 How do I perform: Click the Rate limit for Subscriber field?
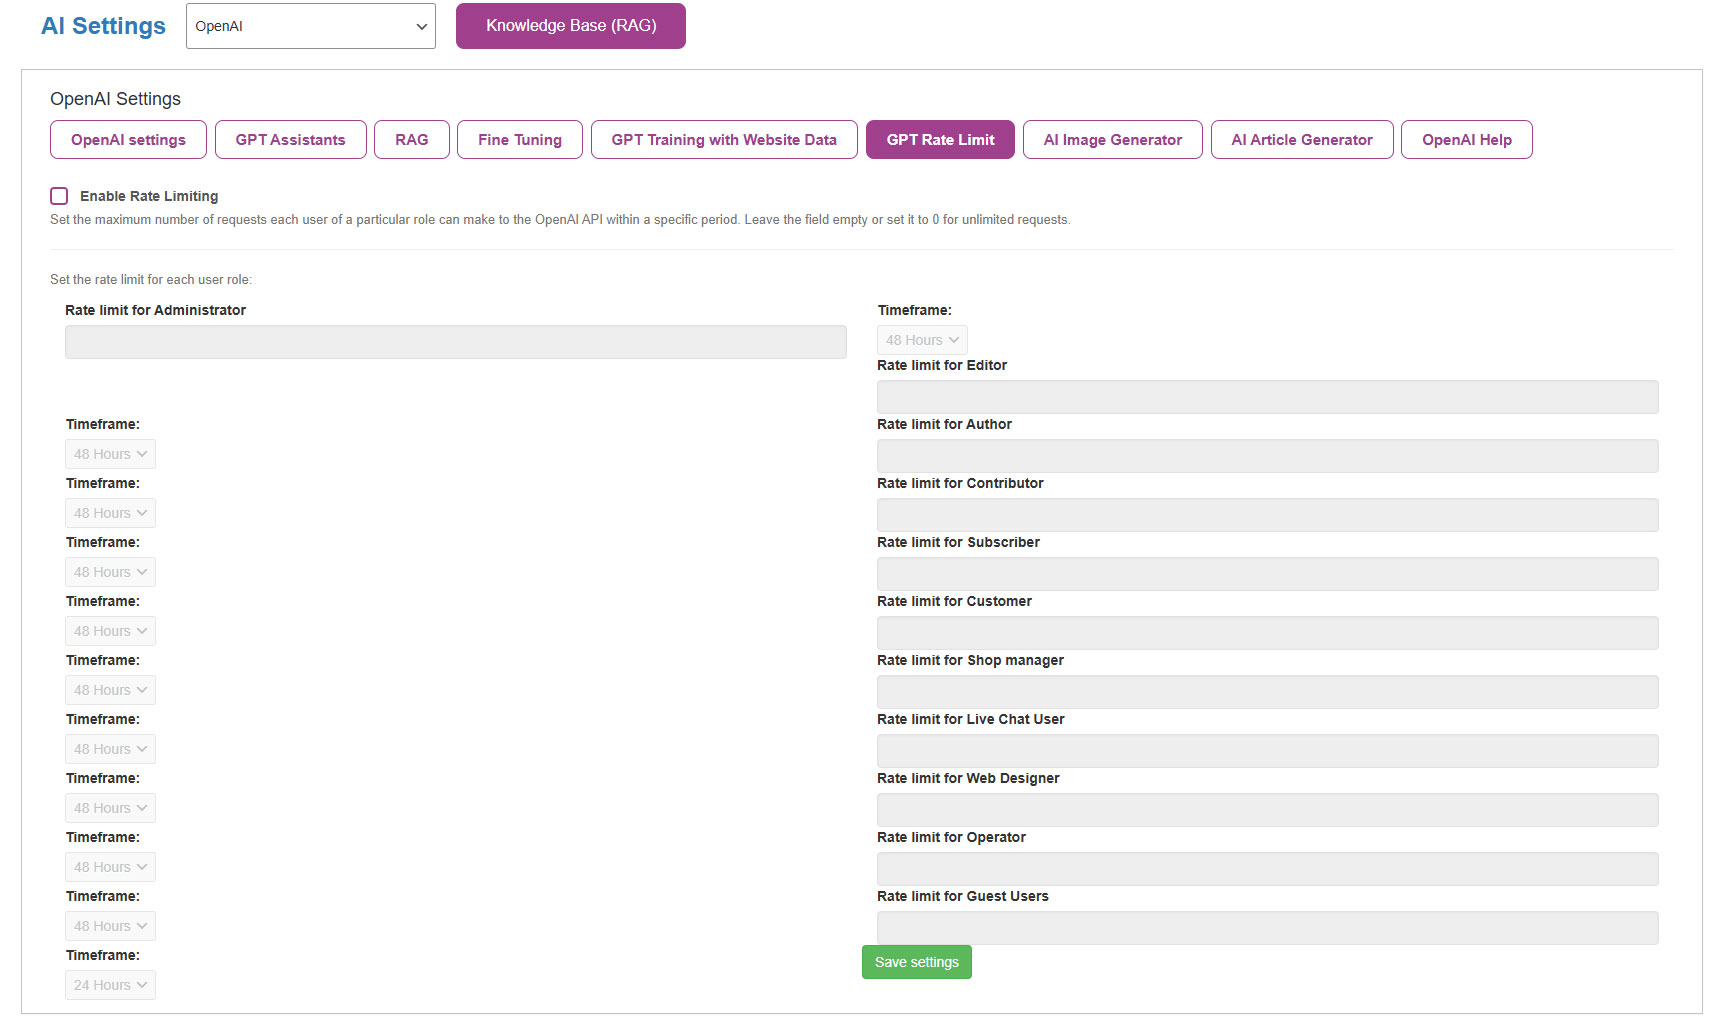pyautogui.click(x=1267, y=574)
